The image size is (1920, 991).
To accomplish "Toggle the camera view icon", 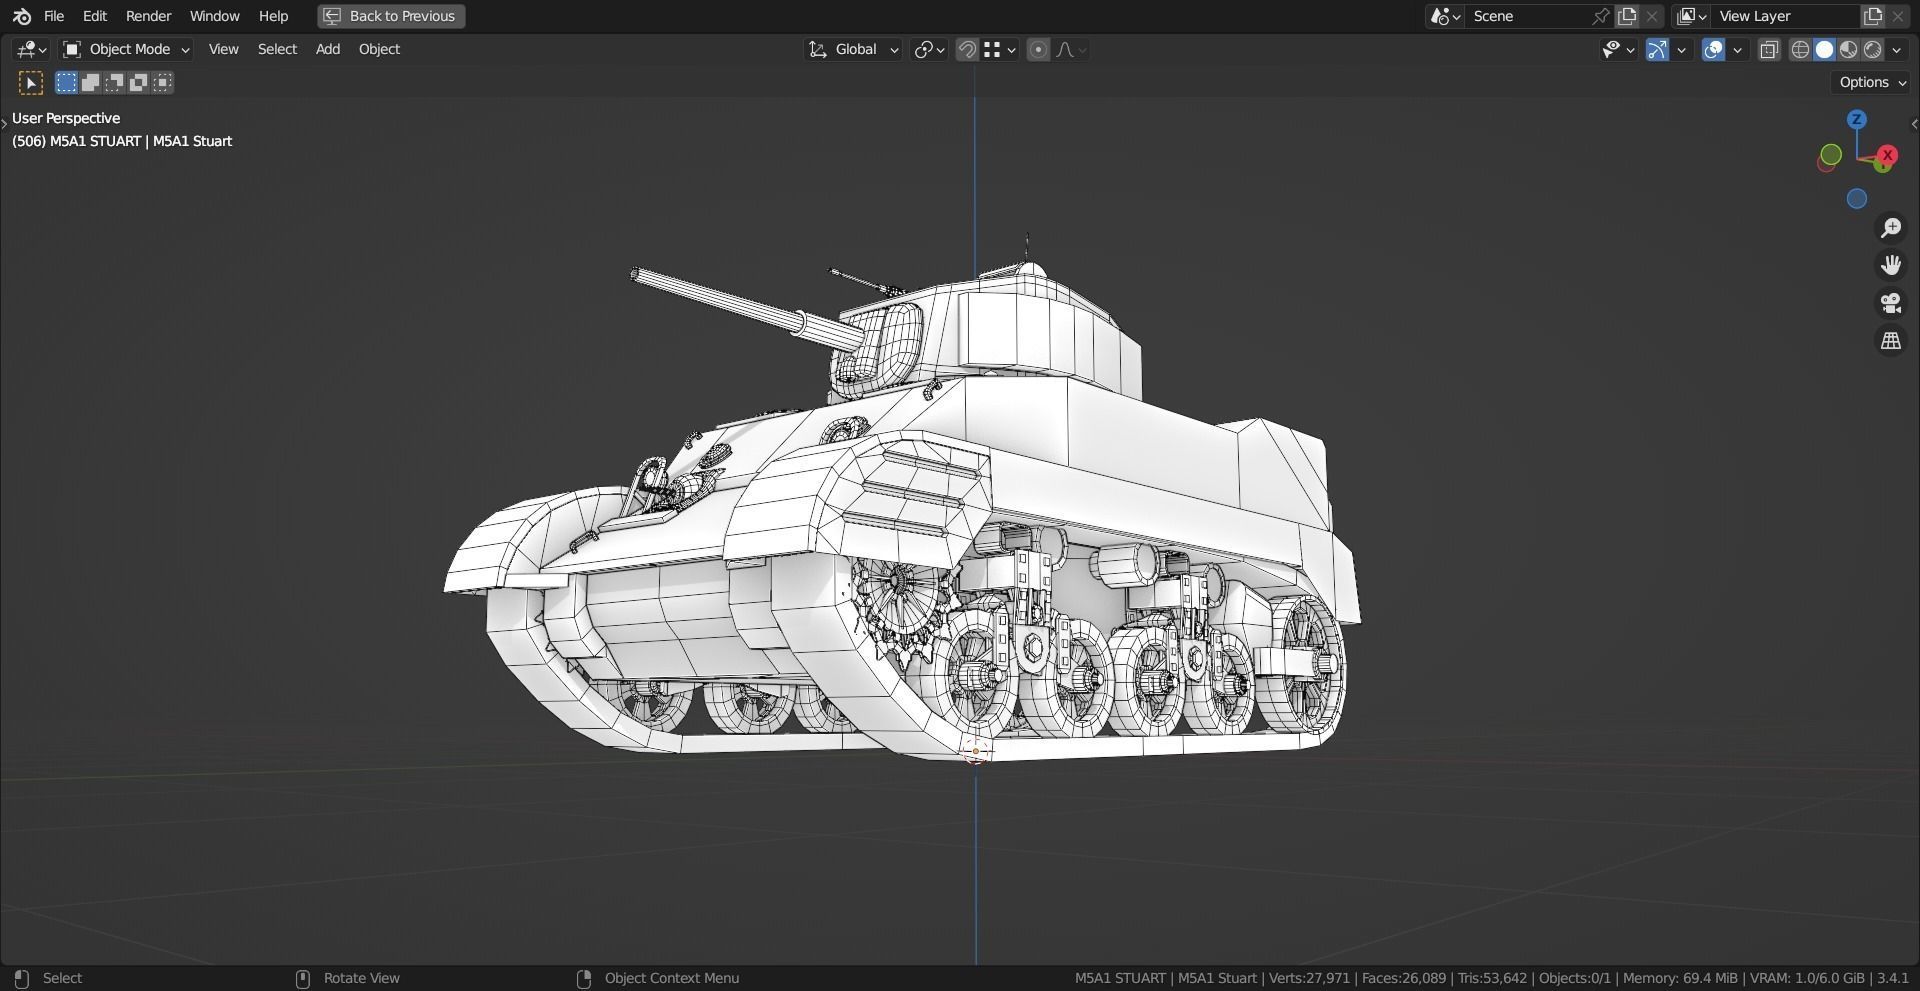I will click(1891, 303).
